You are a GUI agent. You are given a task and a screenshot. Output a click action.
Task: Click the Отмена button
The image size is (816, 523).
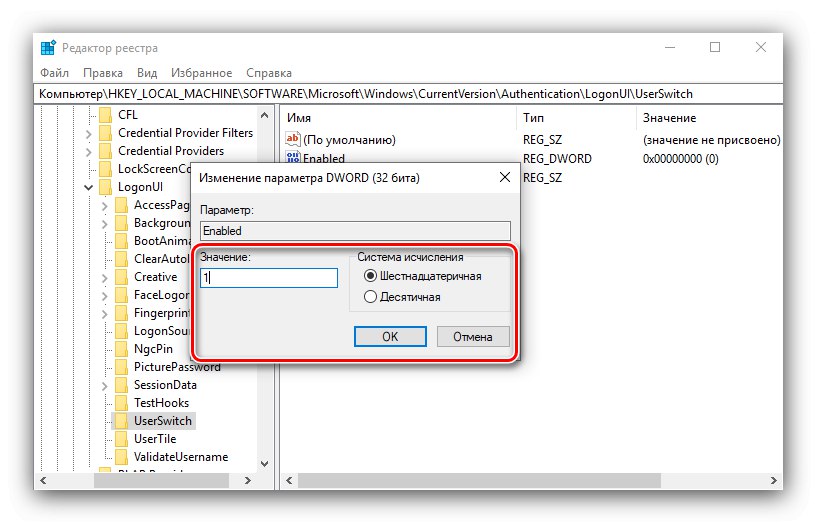(473, 337)
